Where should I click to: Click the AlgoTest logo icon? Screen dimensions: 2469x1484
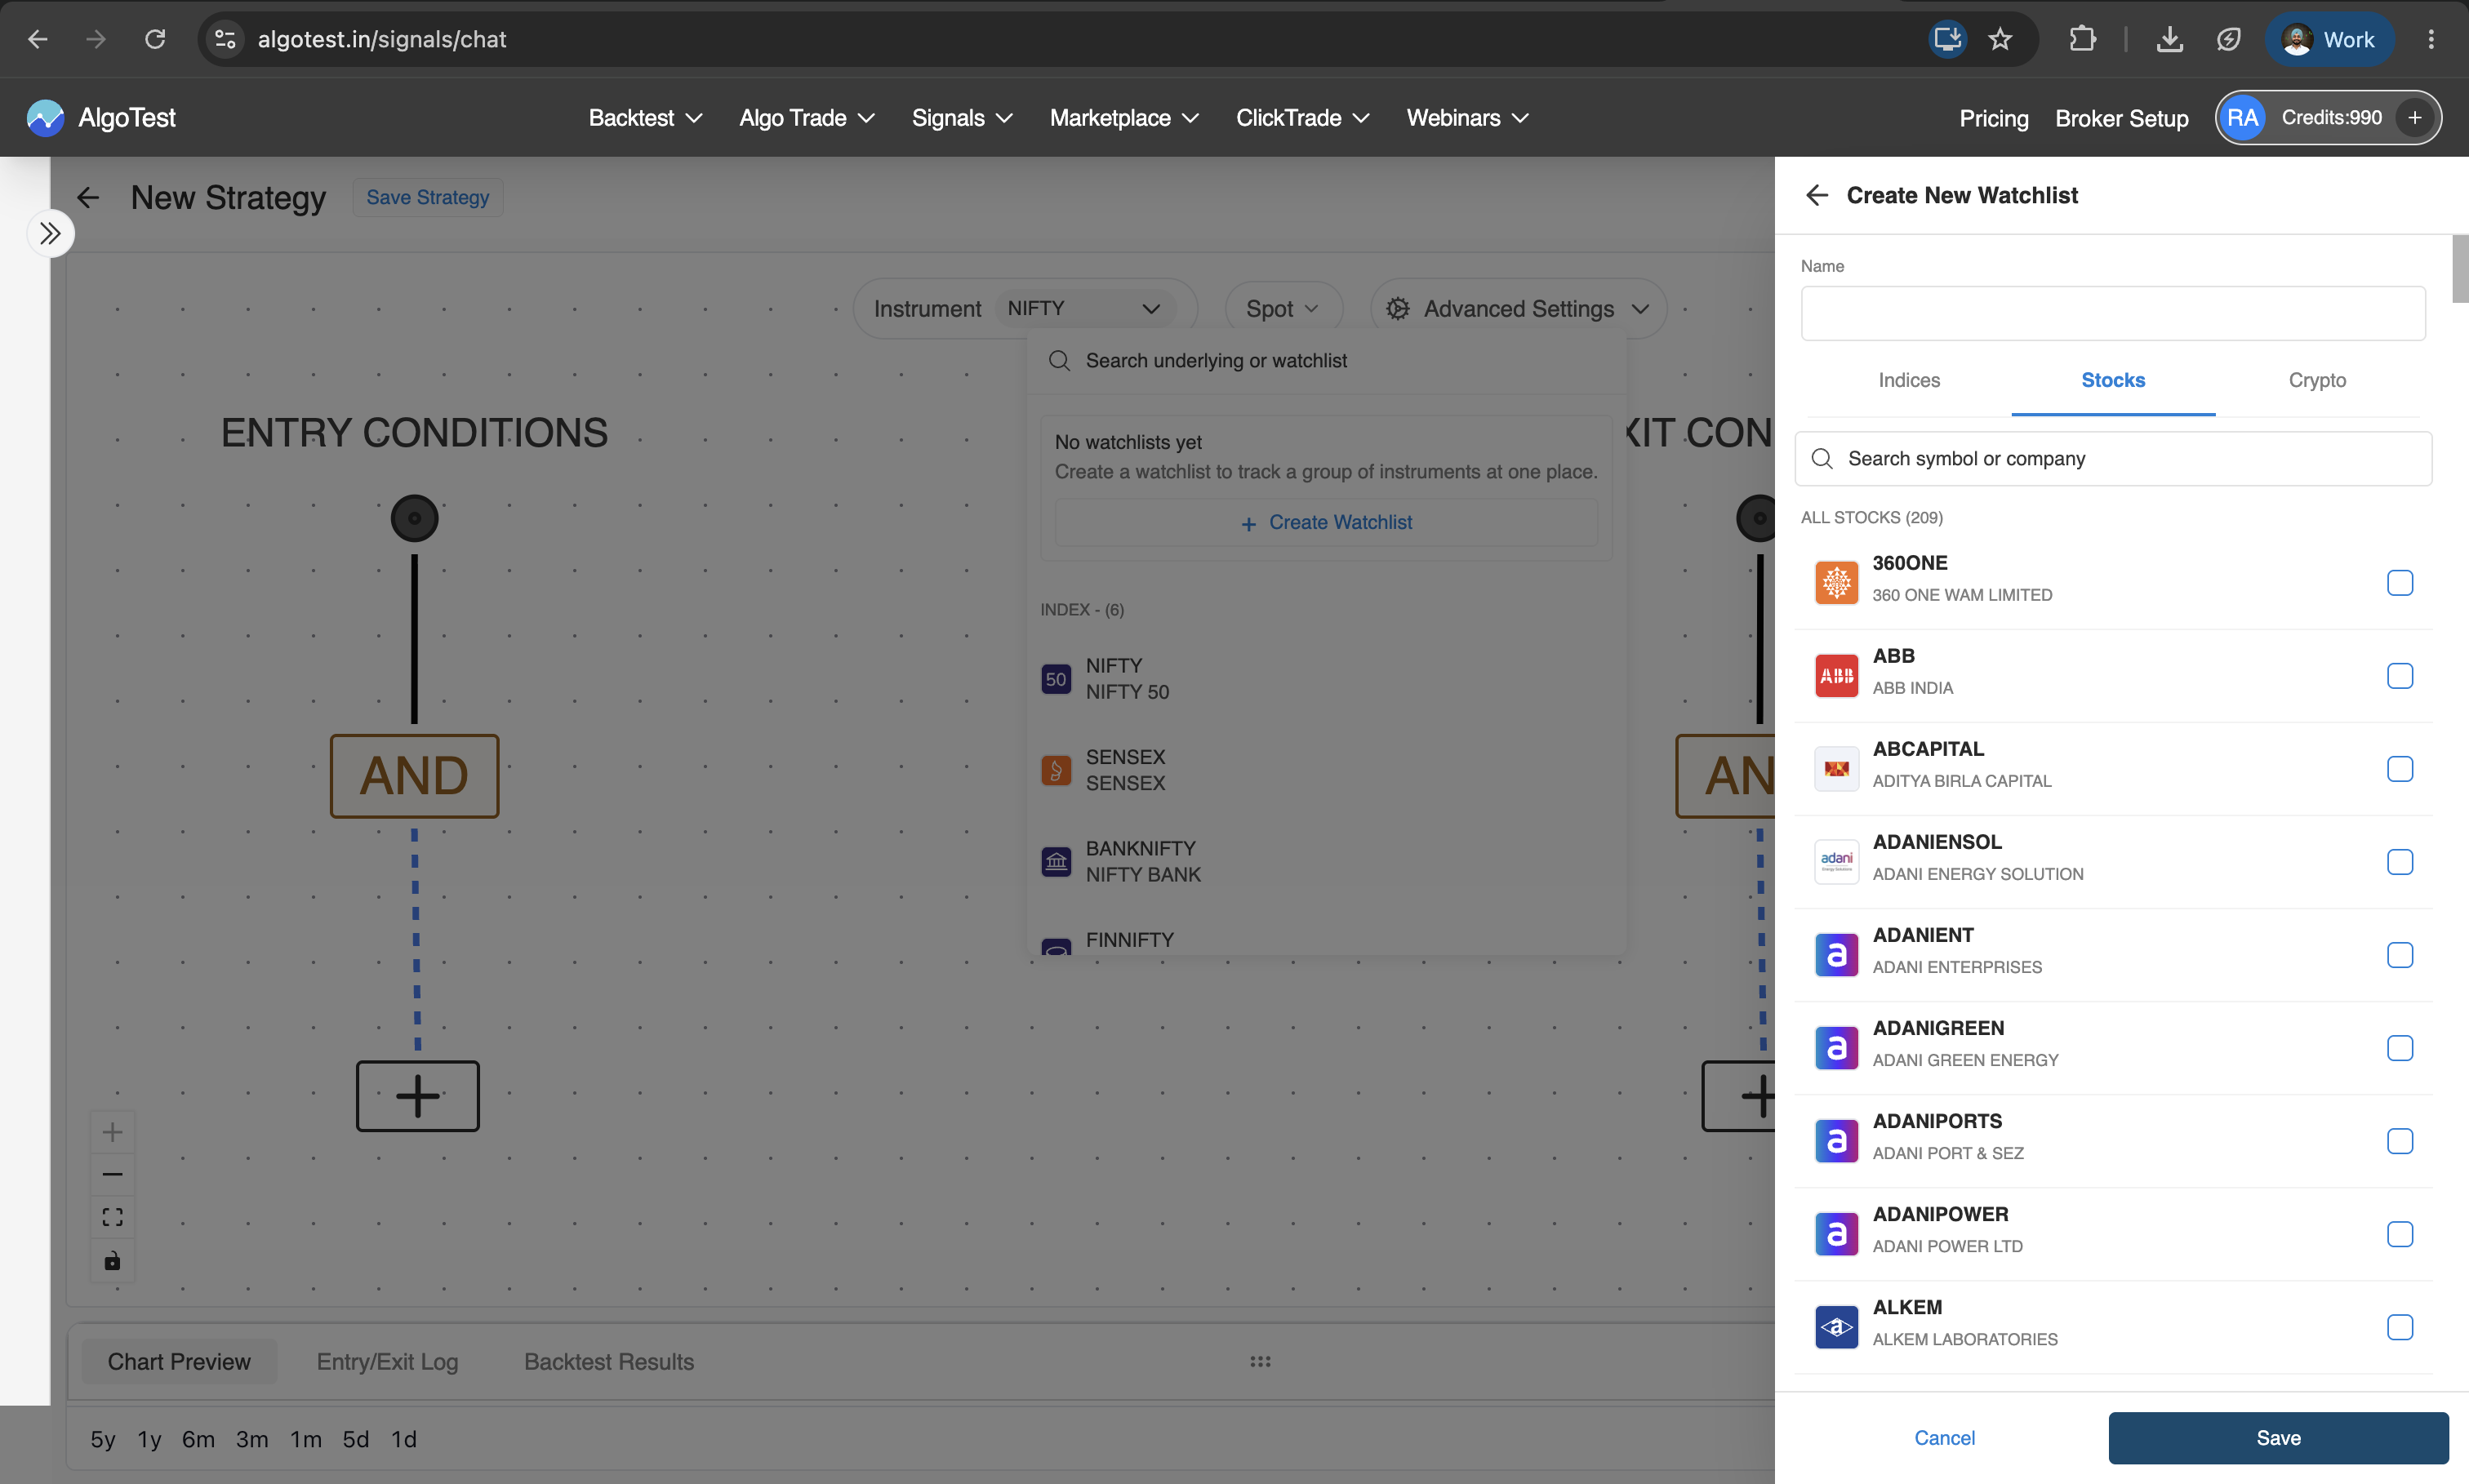coord(45,118)
